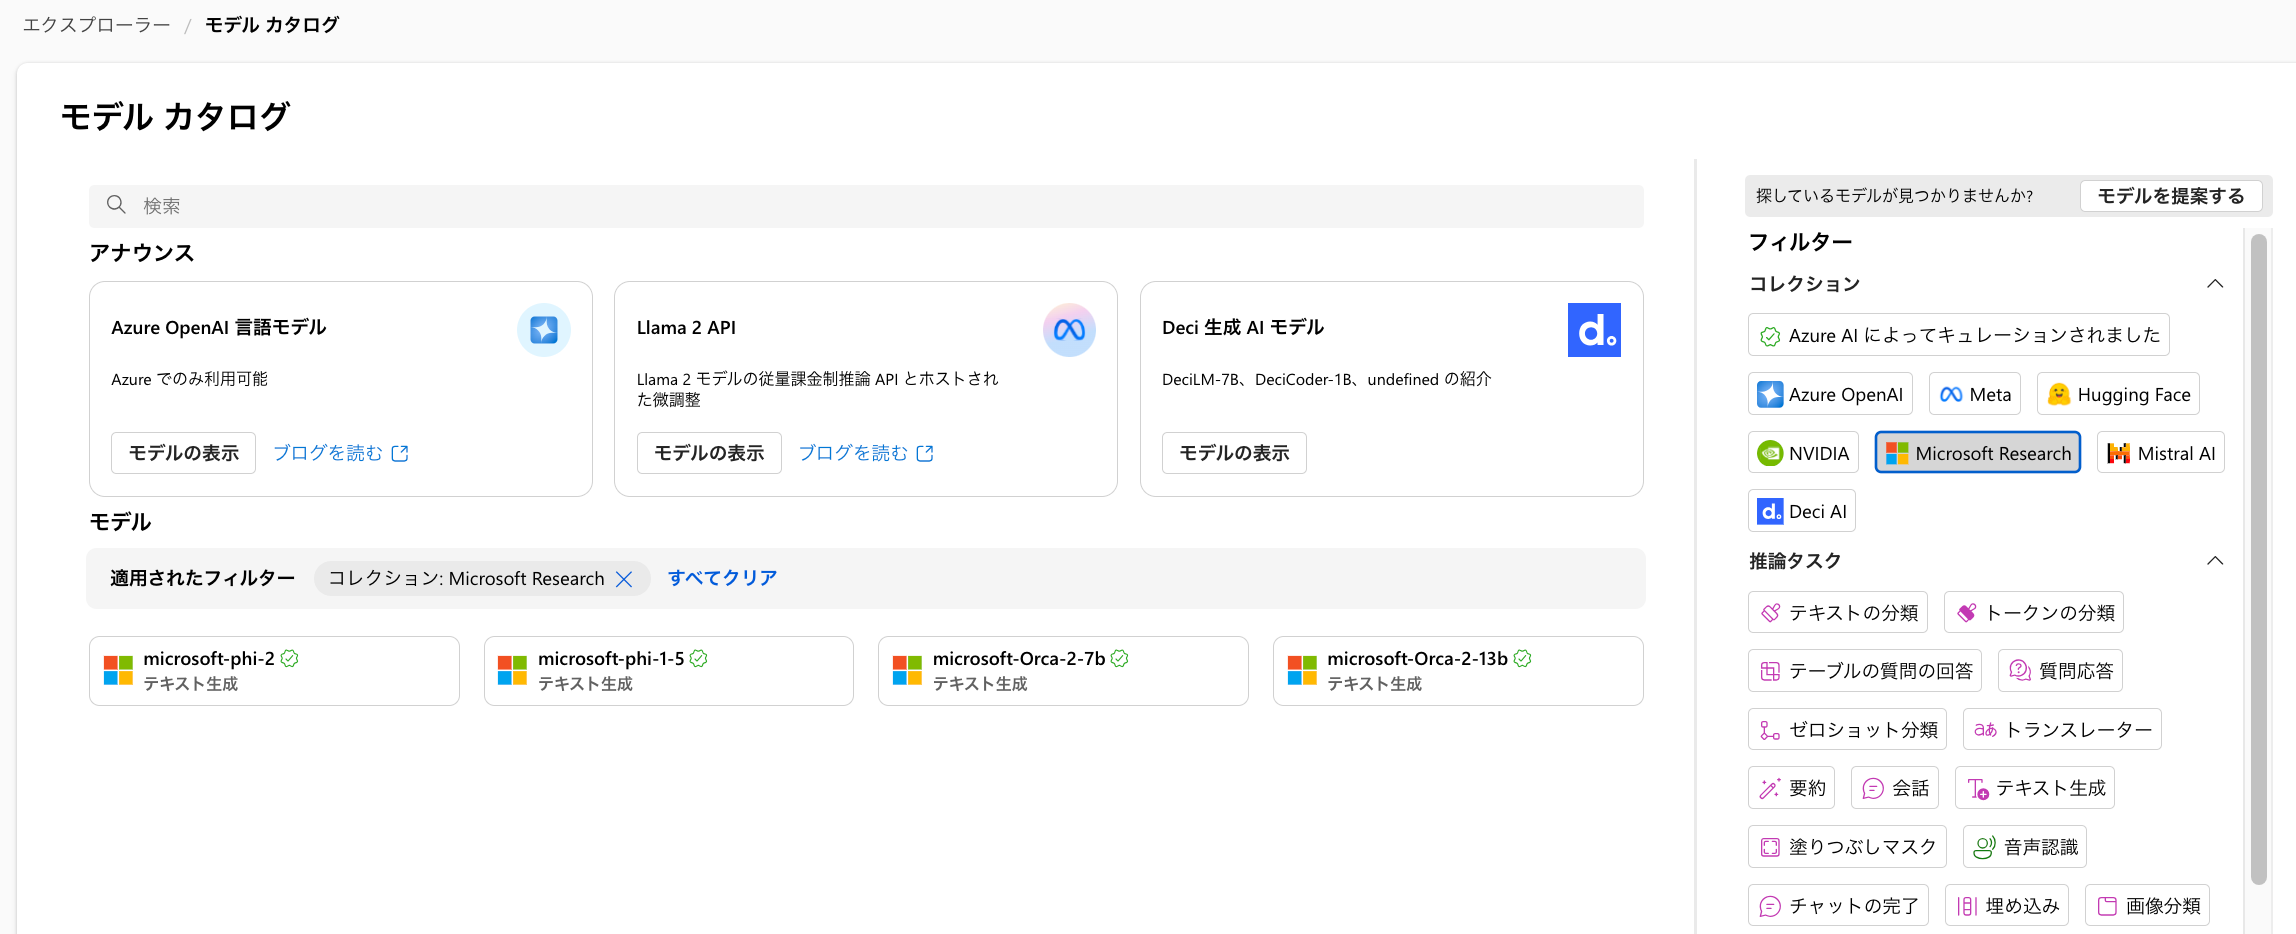Image resolution: width=2296 pixels, height=934 pixels.
Task: Filter by ゼロショット分類 task
Action: [x=1848, y=729]
